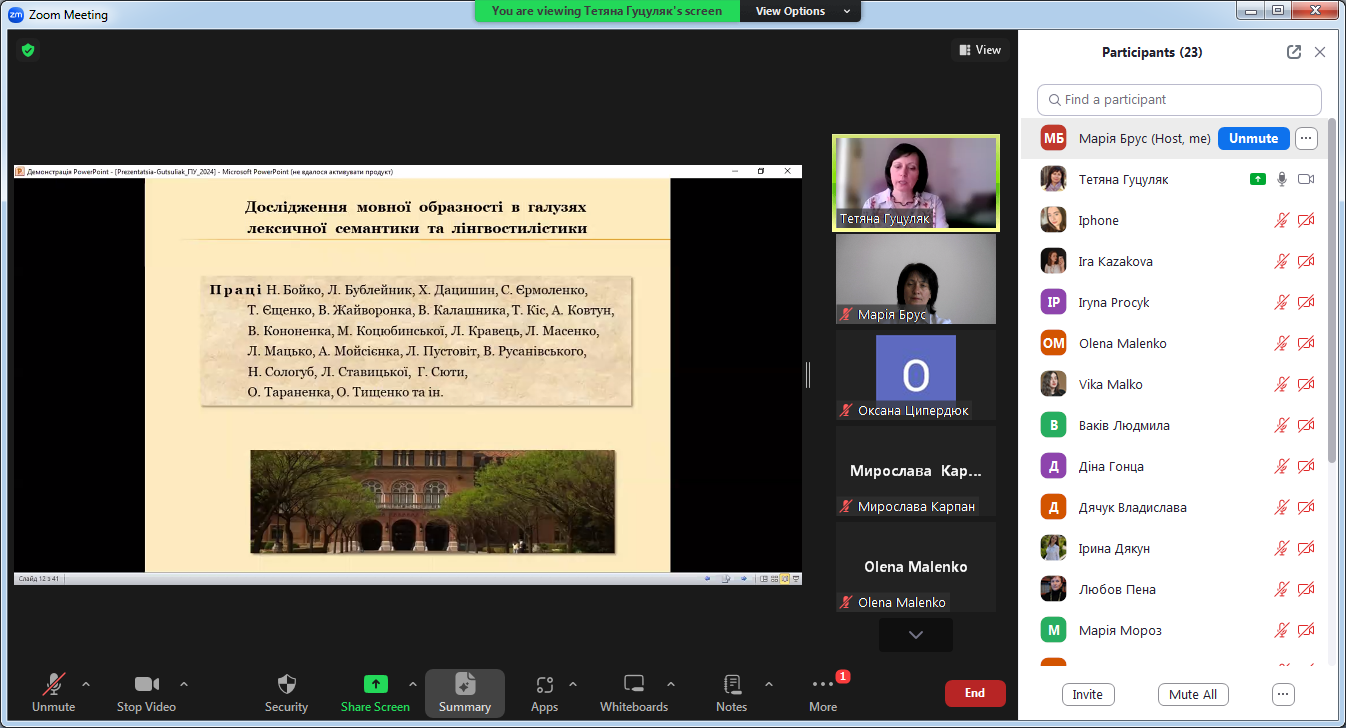Click the Summary sparkle icon
The height and width of the screenshot is (728, 1346).
point(464,684)
